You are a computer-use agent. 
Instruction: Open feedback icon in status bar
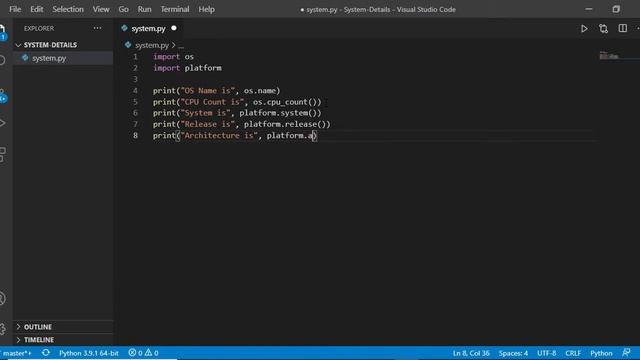point(626,353)
